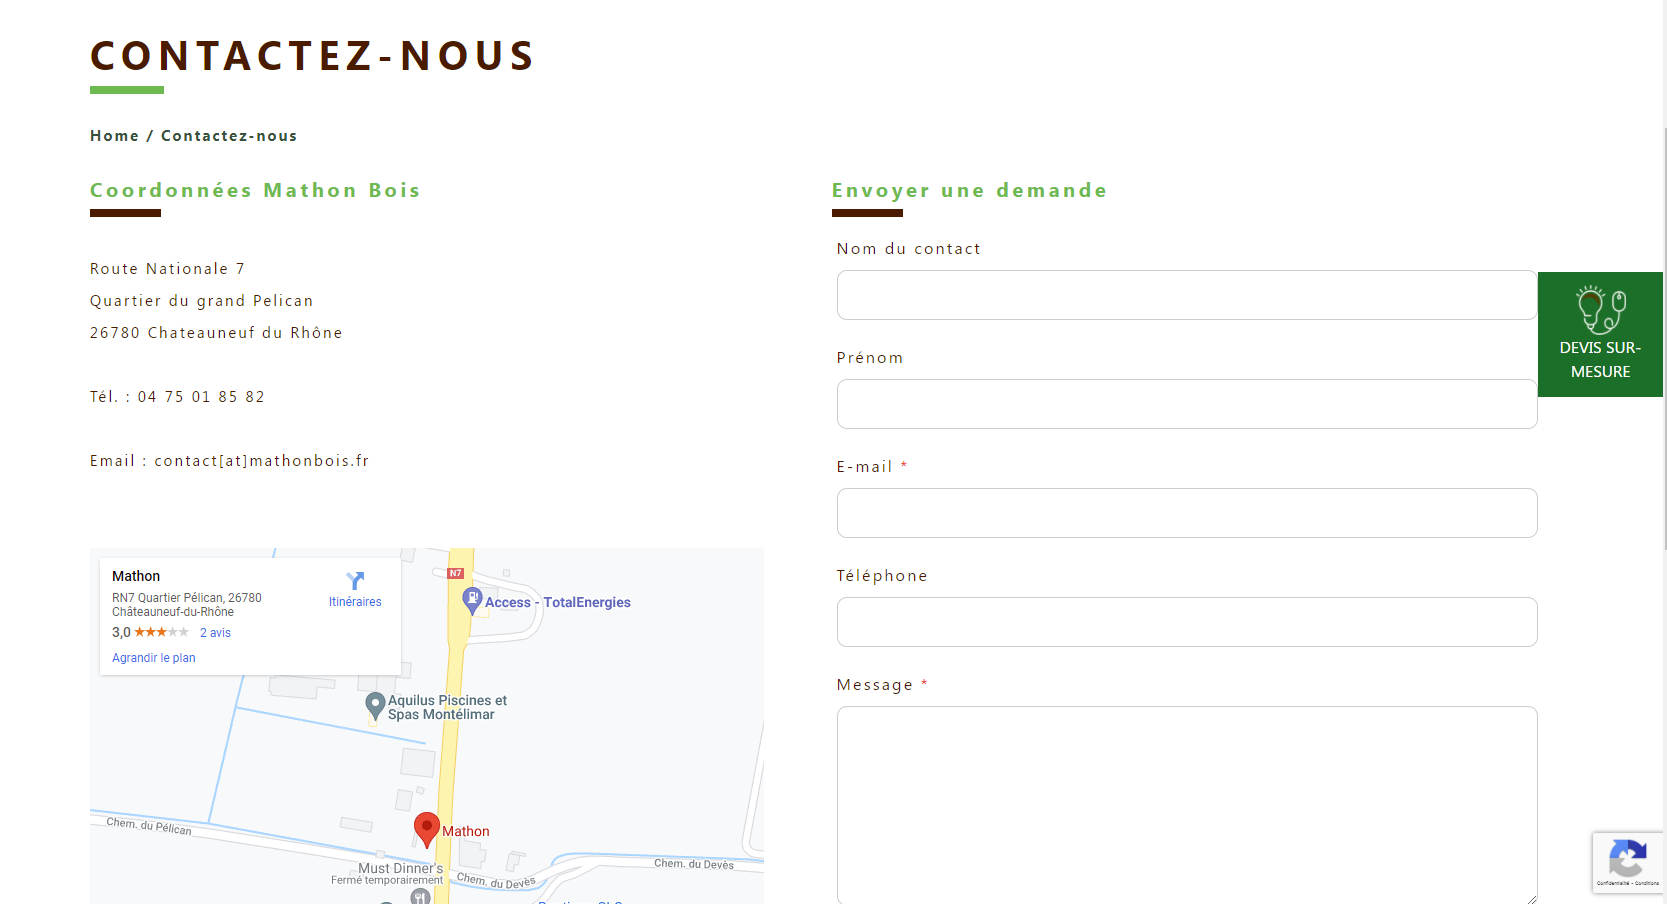The width and height of the screenshot is (1667, 904).
Task: Click the red Mathon label on the map
Action: (466, 831)
